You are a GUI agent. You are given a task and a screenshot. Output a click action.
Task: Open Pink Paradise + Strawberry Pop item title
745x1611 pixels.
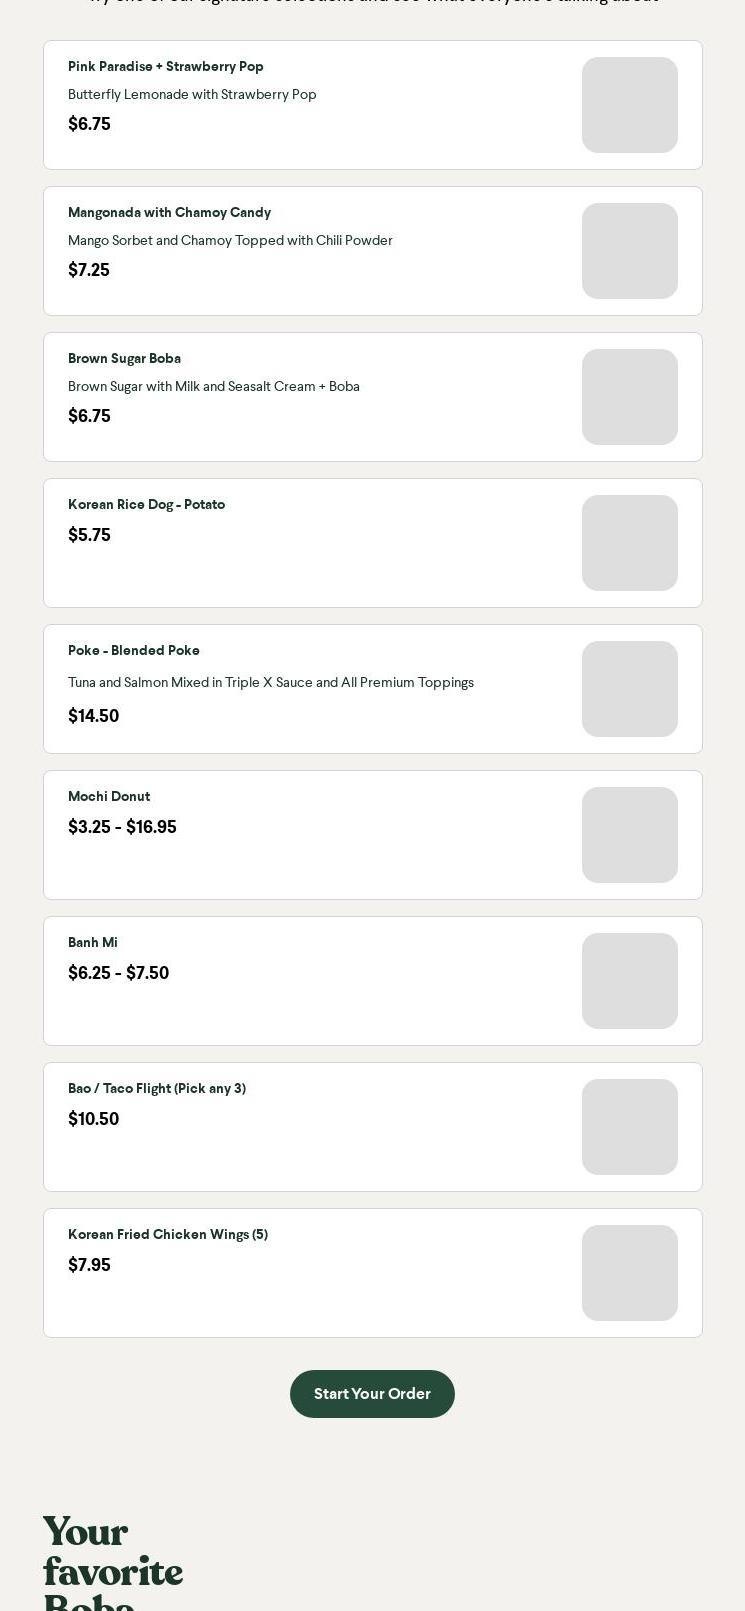point(166,67)
